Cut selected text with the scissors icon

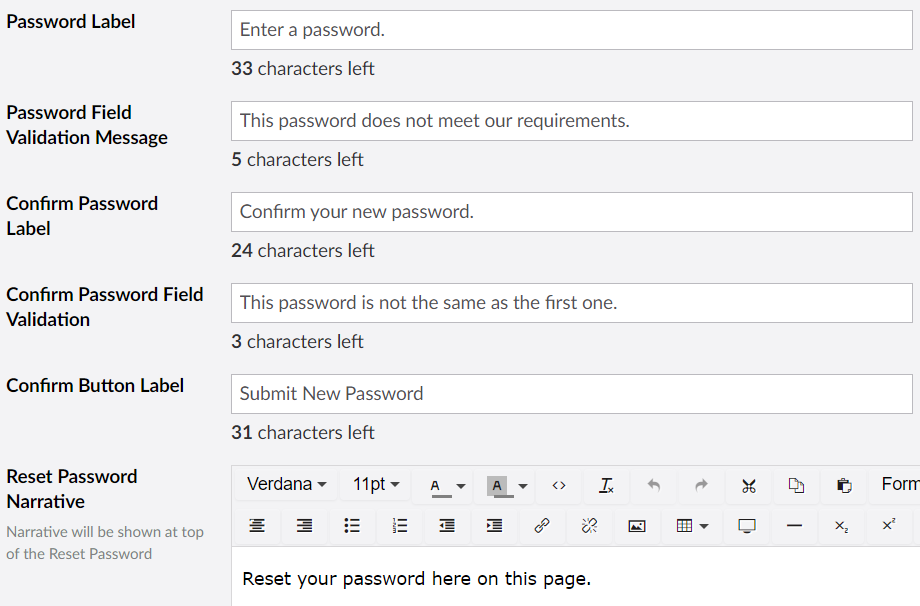click(748, 484)
